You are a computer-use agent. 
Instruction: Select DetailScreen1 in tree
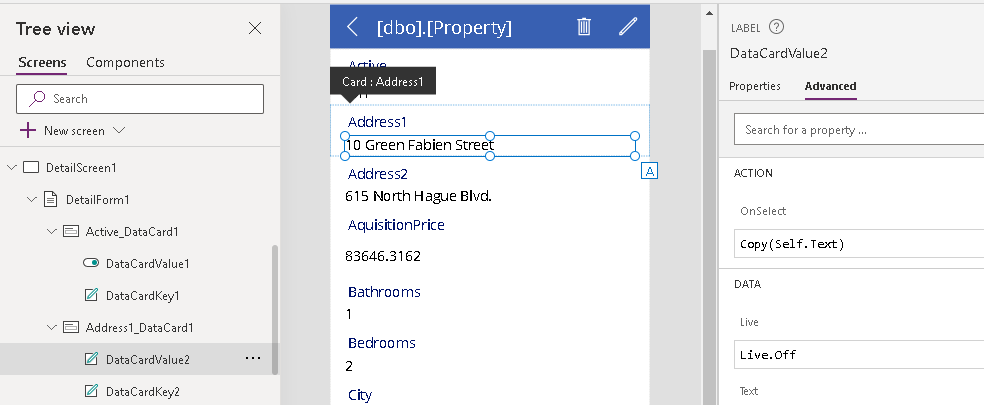(81, 168)
